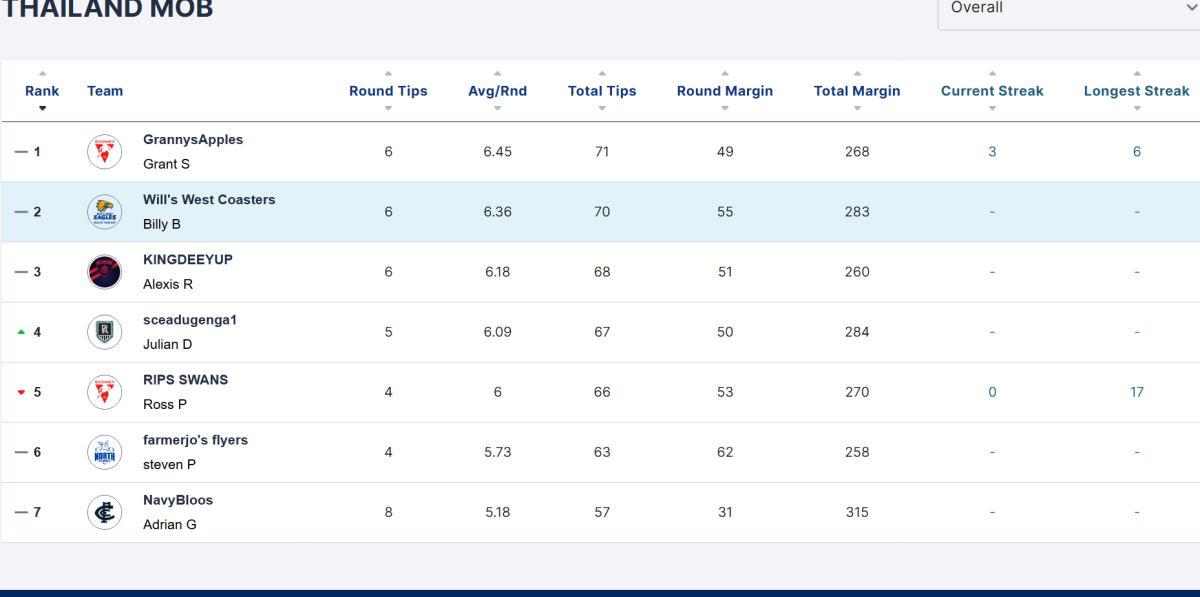Open current streak 3 for GrannysApples
Screen dimensions: 1200x597
[x=992, y=152]
